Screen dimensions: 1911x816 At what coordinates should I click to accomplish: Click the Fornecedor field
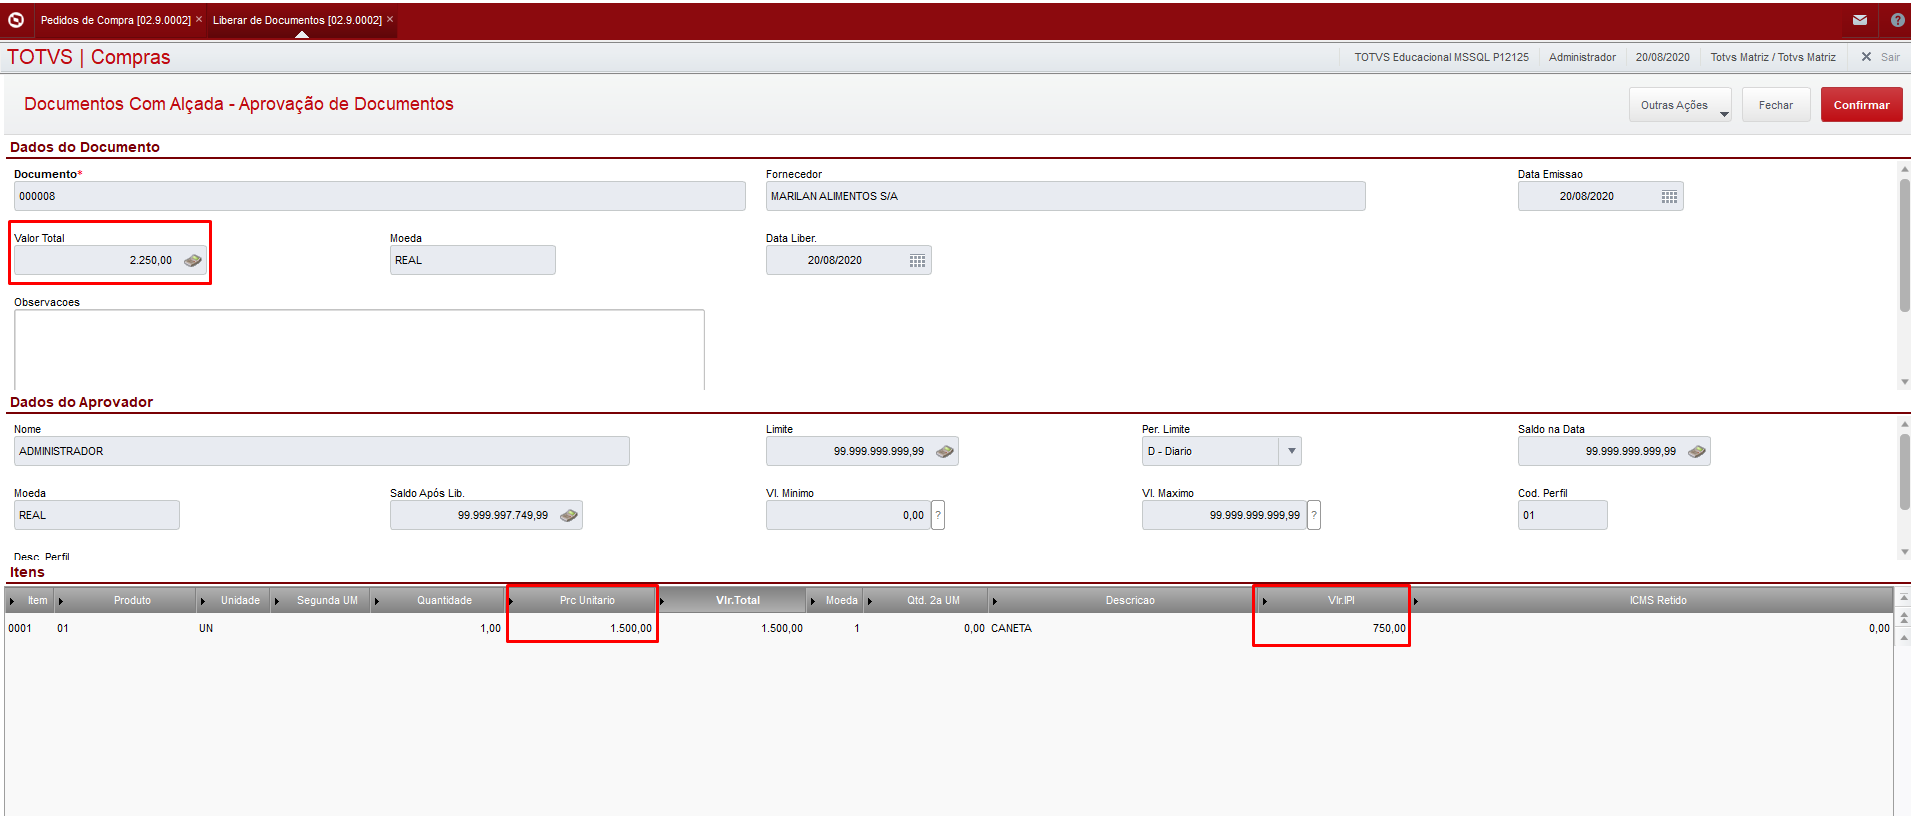(x=1065, y=196)
